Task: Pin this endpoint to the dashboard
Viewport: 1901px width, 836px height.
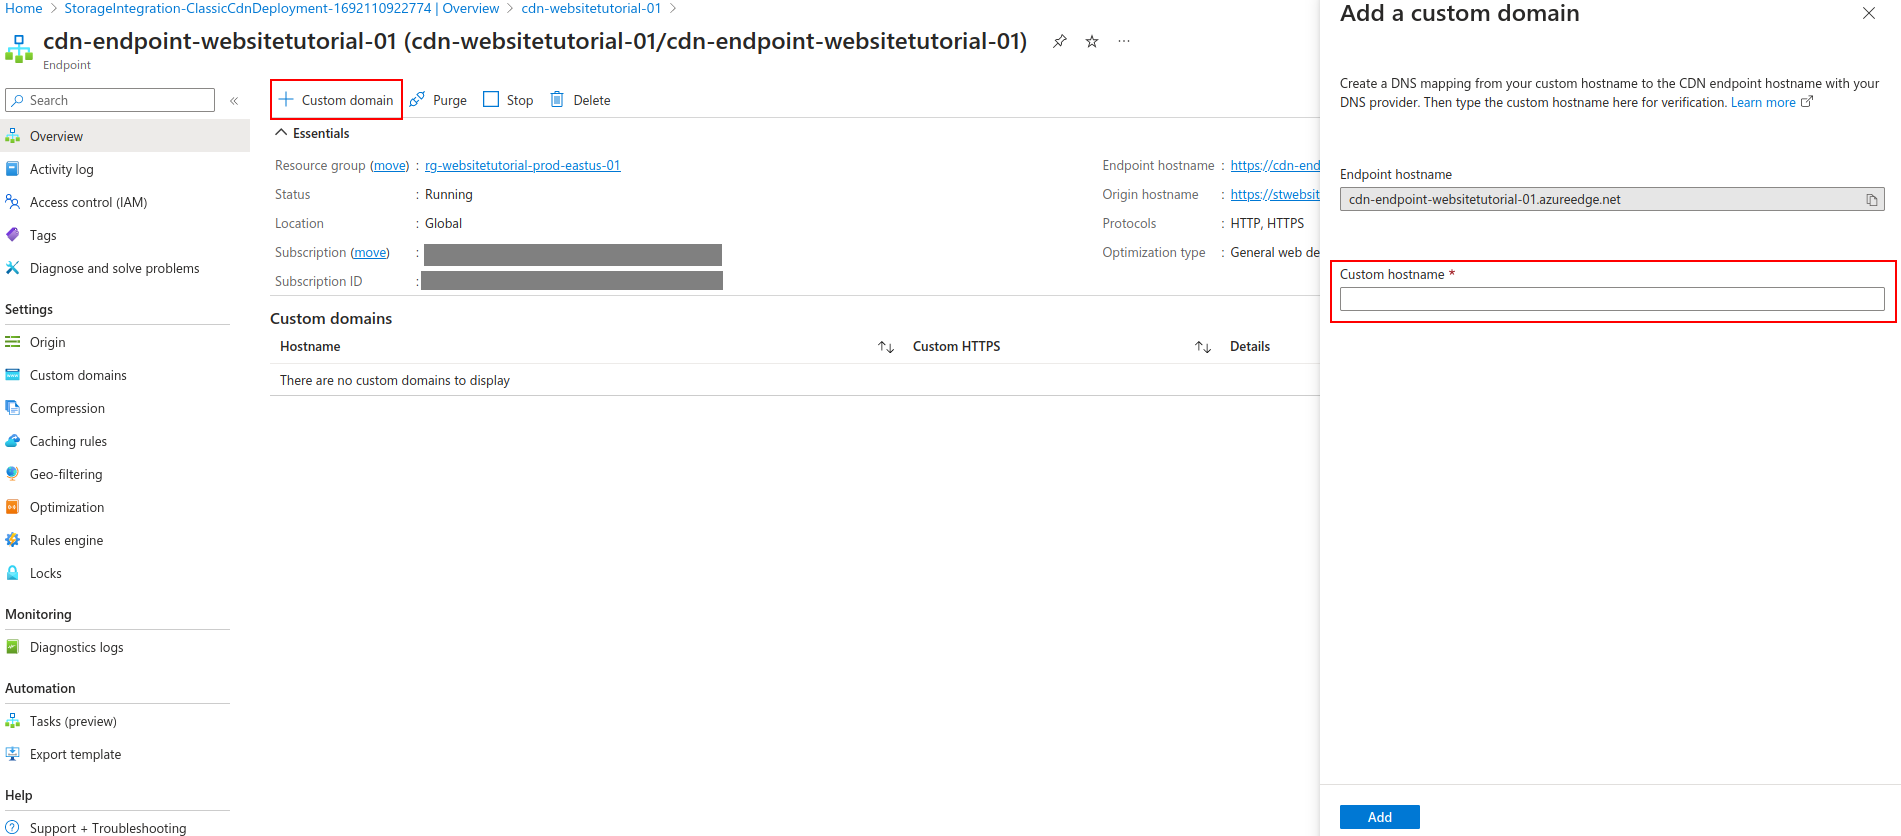Action: tap(1060, 41)
